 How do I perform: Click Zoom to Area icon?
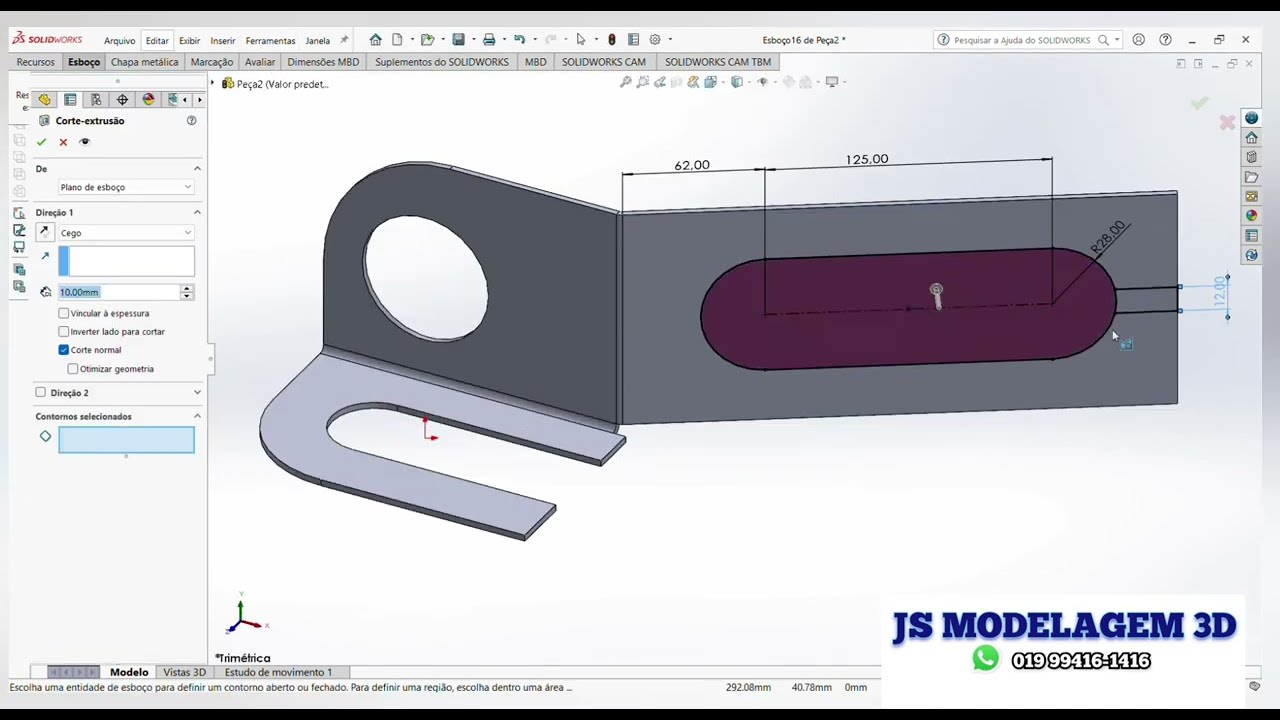coord(643,82)
